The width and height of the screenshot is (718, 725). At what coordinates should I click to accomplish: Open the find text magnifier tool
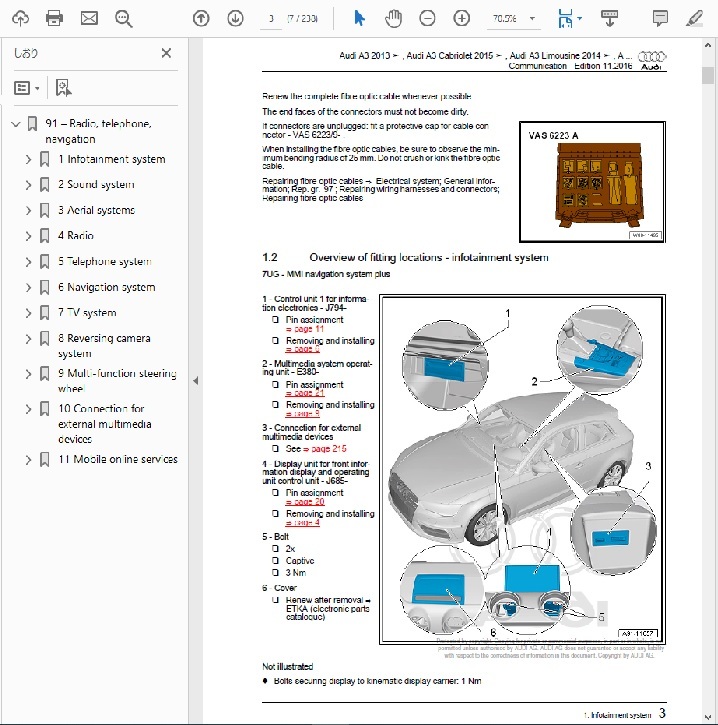click(123, 18)
